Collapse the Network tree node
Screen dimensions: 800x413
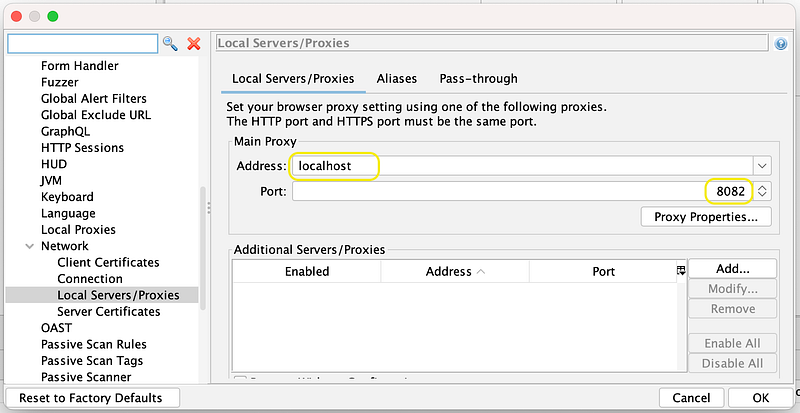30,246
